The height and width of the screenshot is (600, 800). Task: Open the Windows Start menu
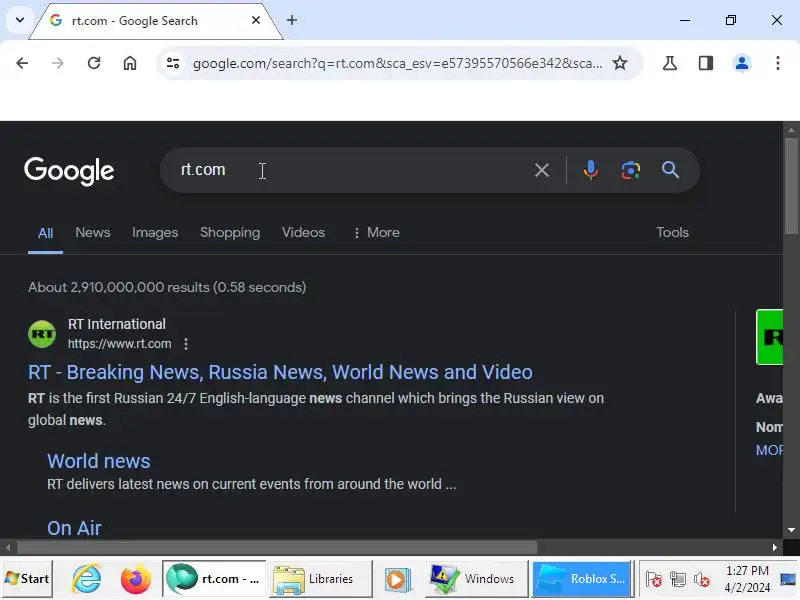point(27,579)
